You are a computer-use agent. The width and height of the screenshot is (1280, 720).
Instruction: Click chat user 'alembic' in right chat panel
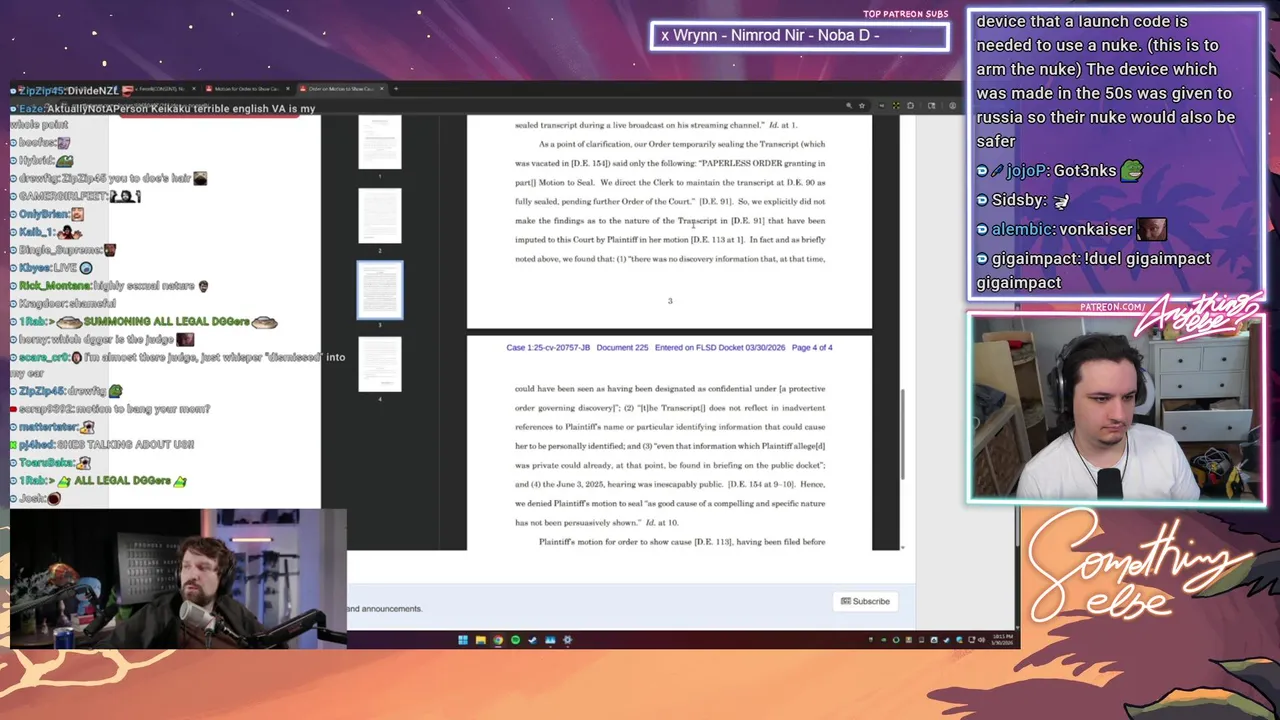[1022, 229]
